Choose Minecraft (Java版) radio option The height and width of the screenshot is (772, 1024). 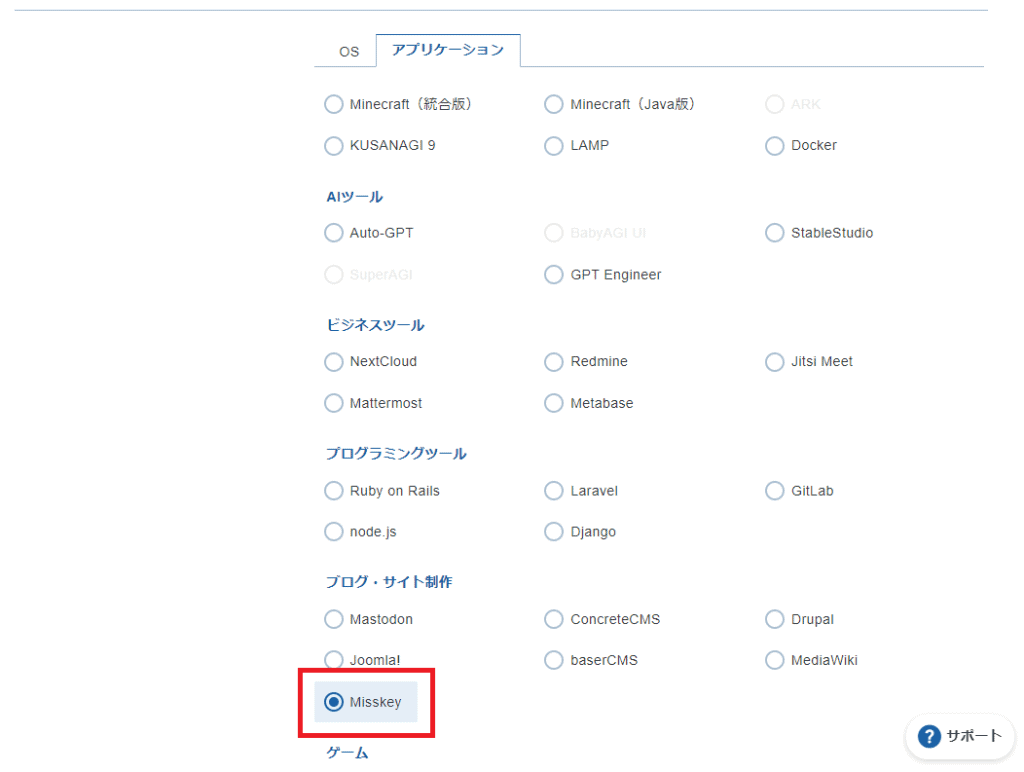point(554,105)
